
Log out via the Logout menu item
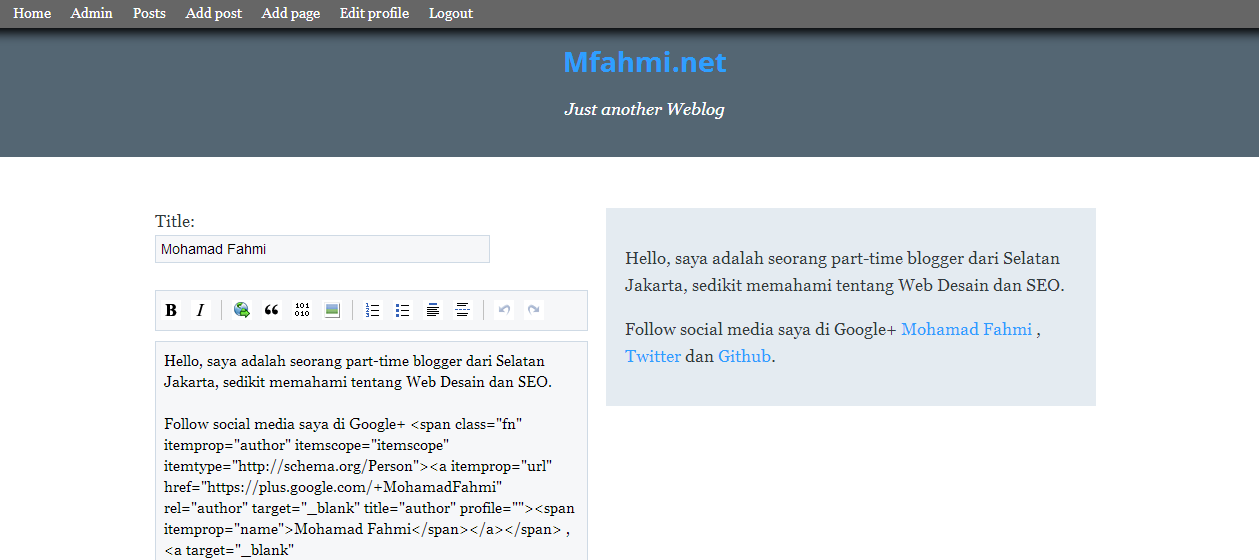click(x=451, y=13)
